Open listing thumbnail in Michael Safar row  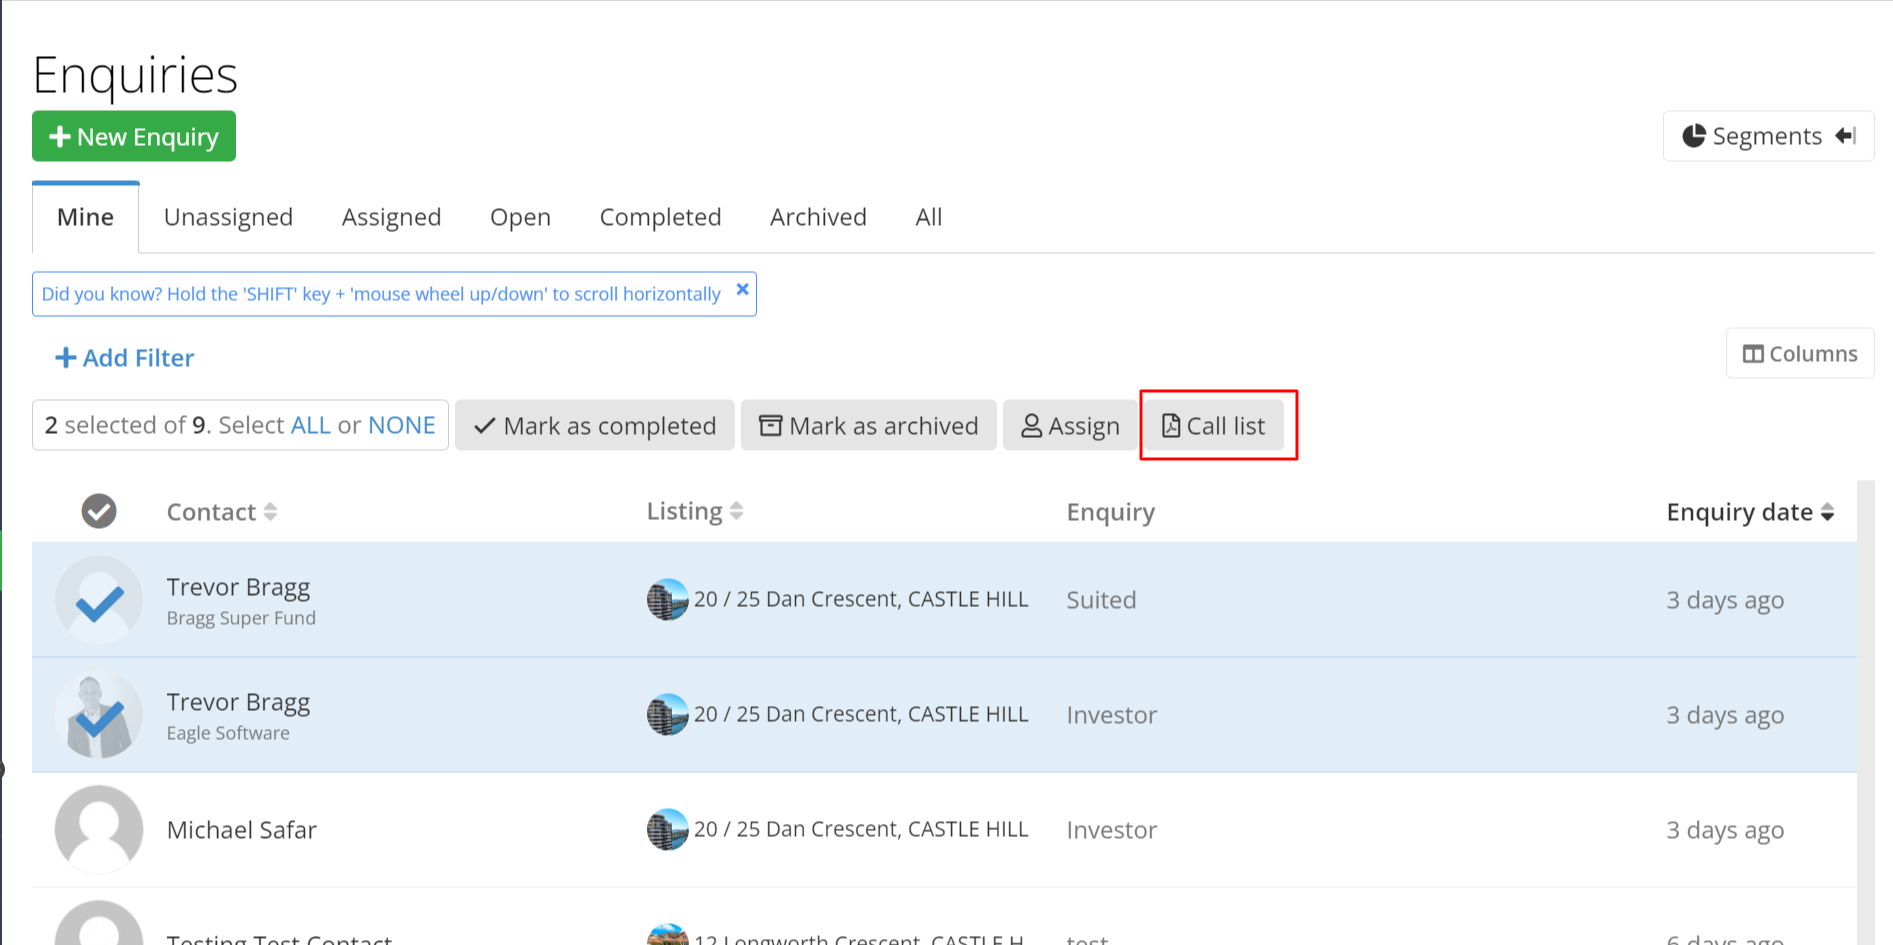(667, 829)
